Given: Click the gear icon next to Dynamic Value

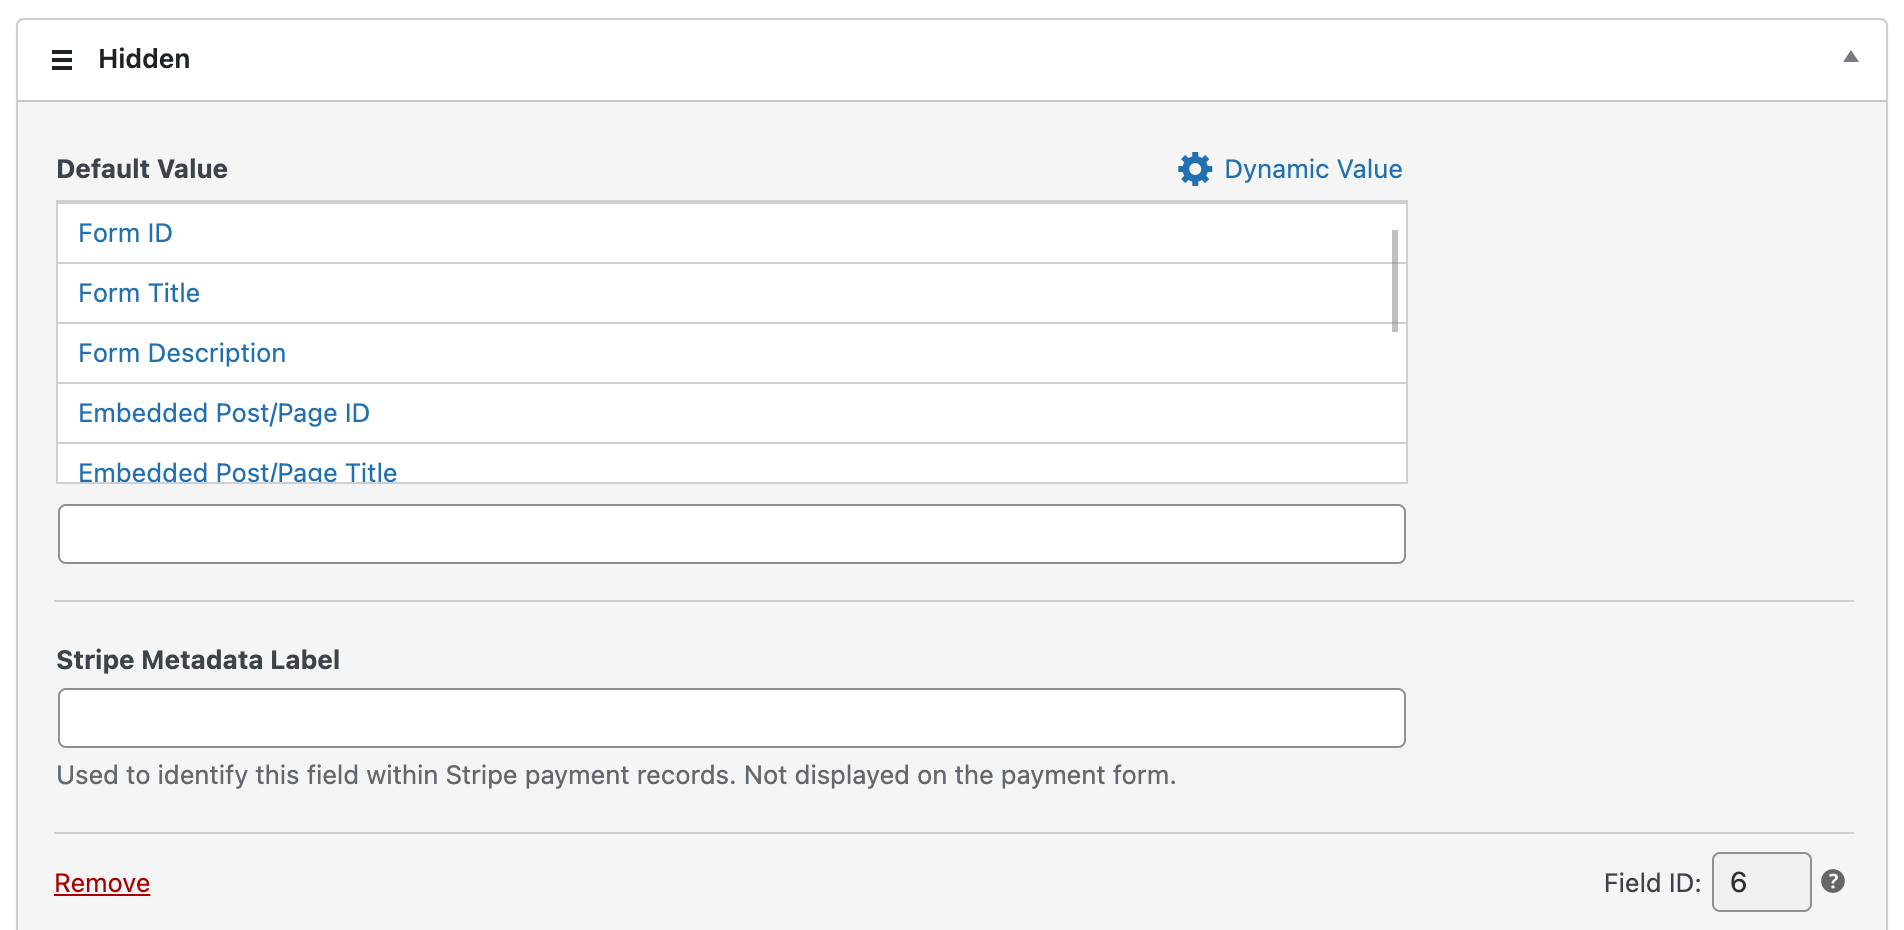Looking at the screenshot, I should (x=1195, y=169).
